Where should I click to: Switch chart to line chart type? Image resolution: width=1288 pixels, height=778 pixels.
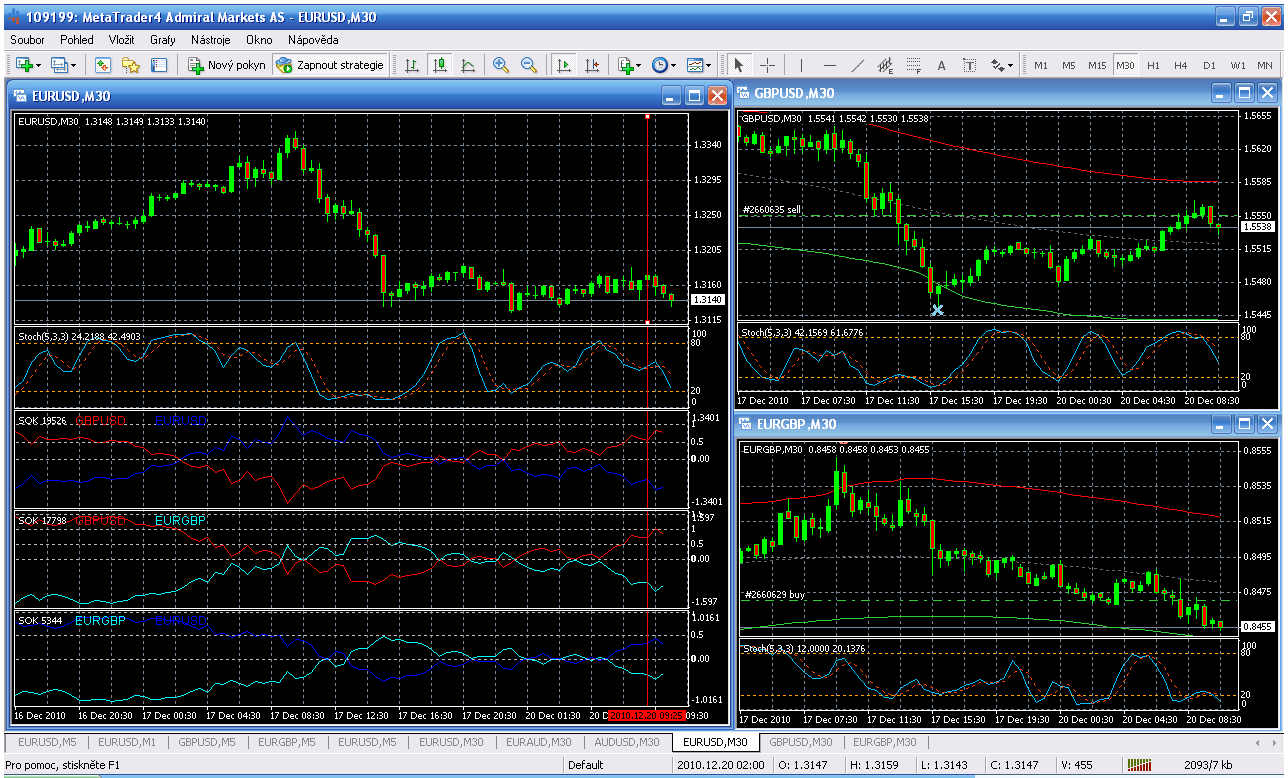point(468,65)
